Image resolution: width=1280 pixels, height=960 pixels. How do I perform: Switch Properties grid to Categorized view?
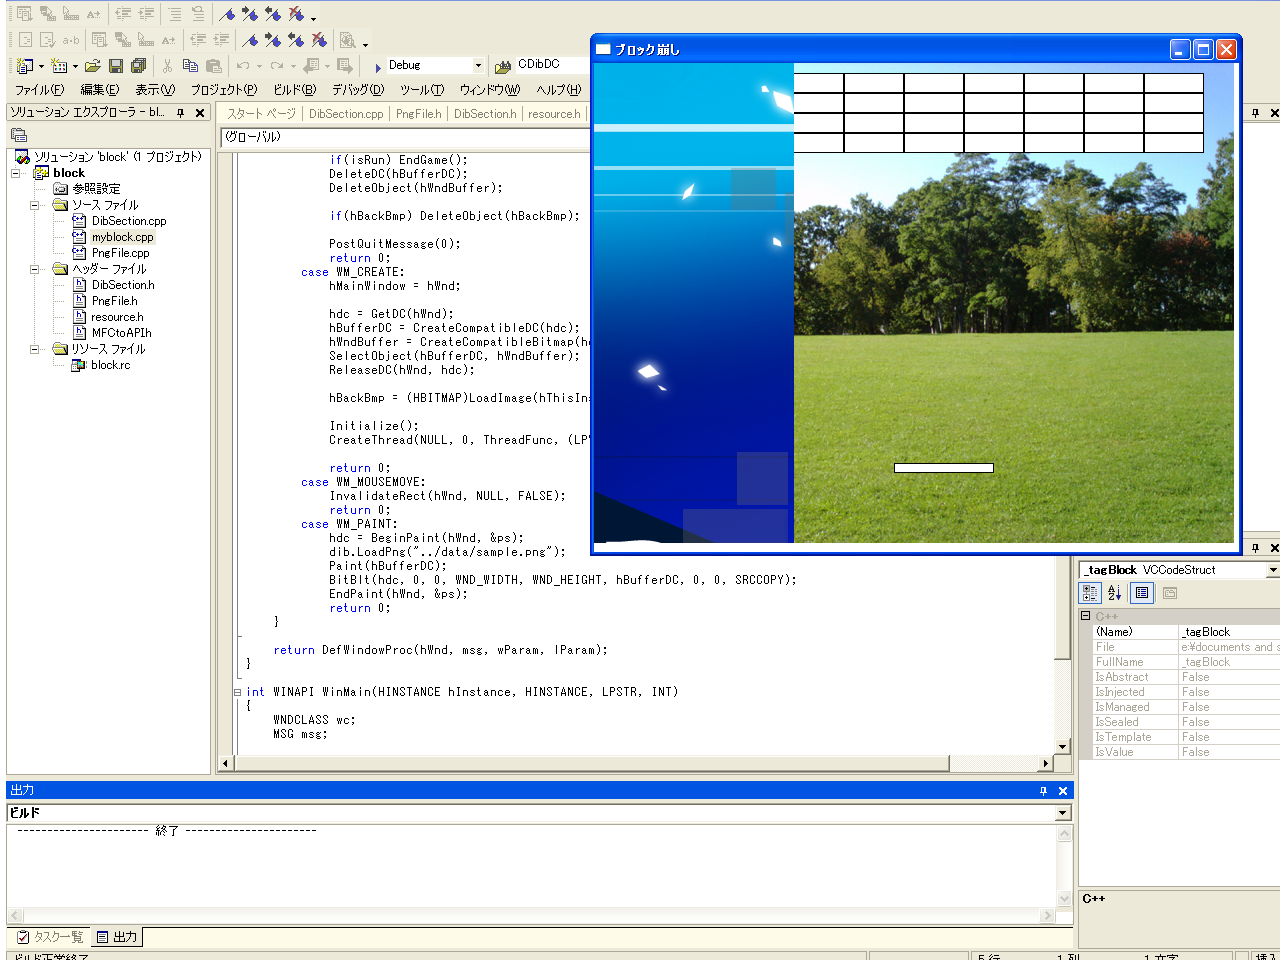[x=1090, y=593]
